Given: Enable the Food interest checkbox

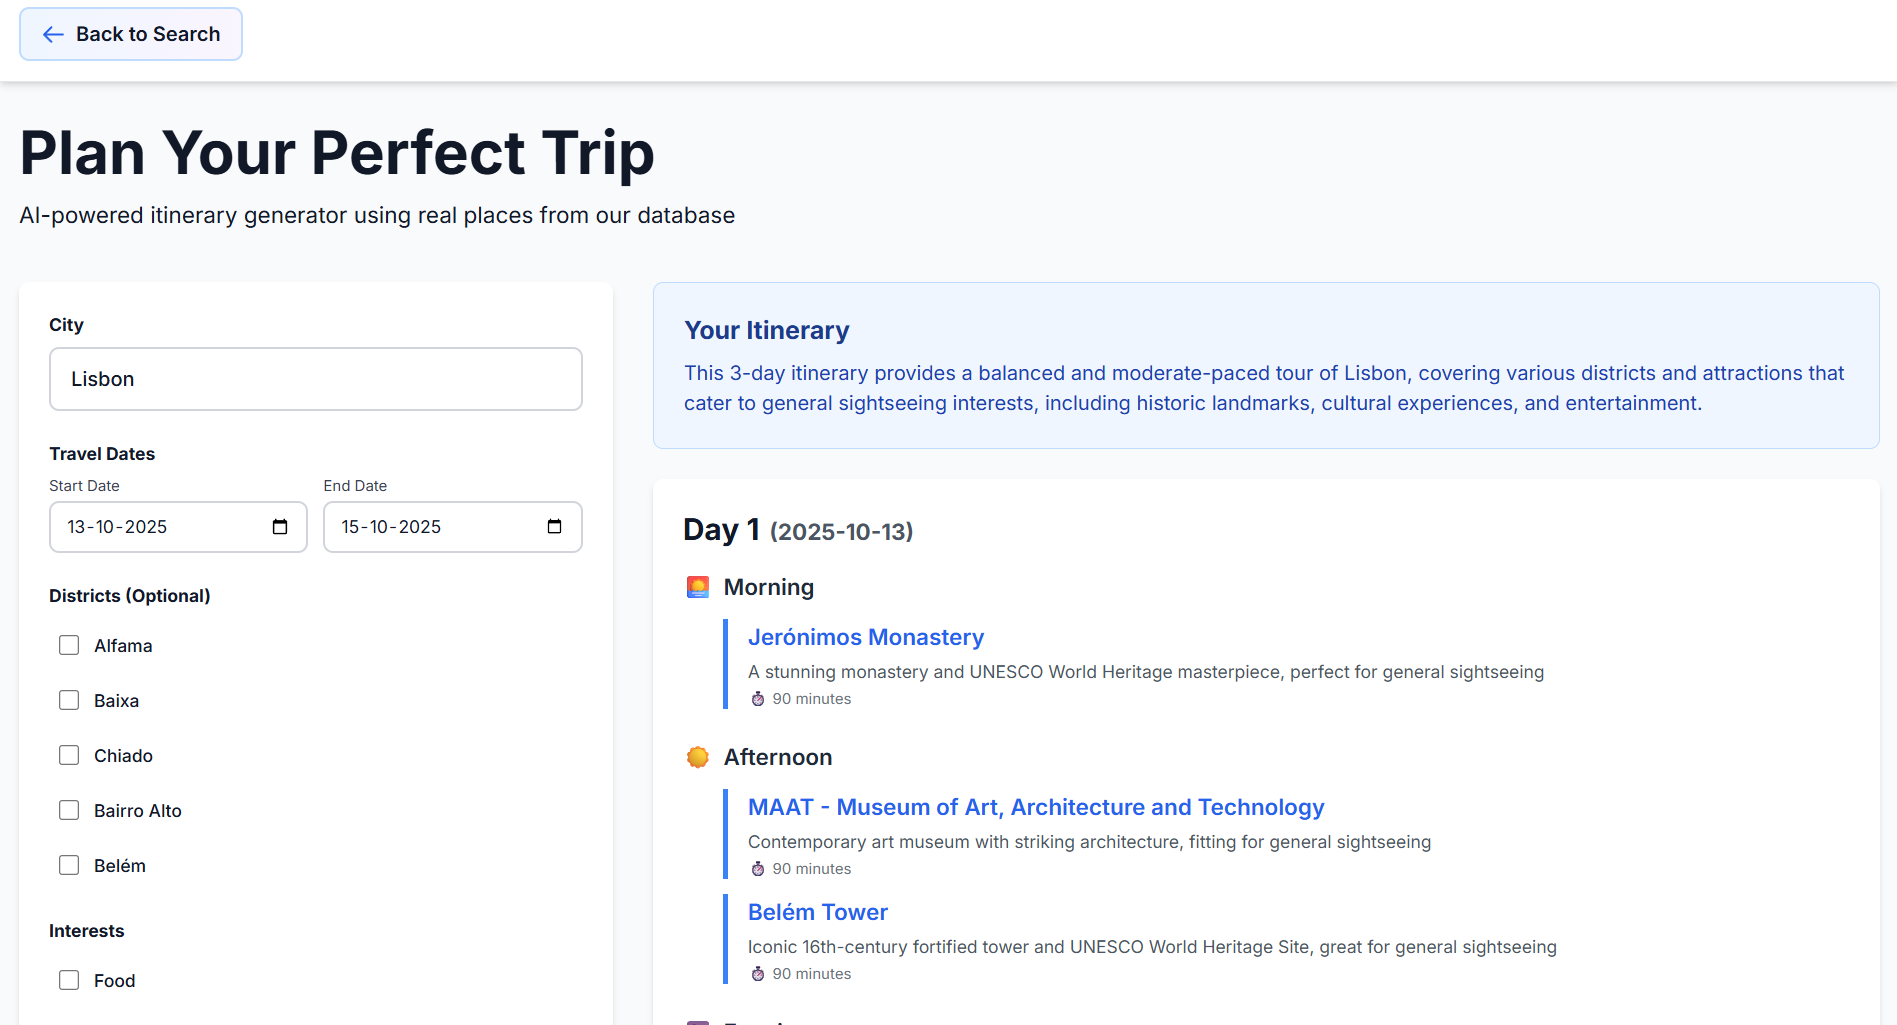Looking at the screenshot, I should 69,981.
